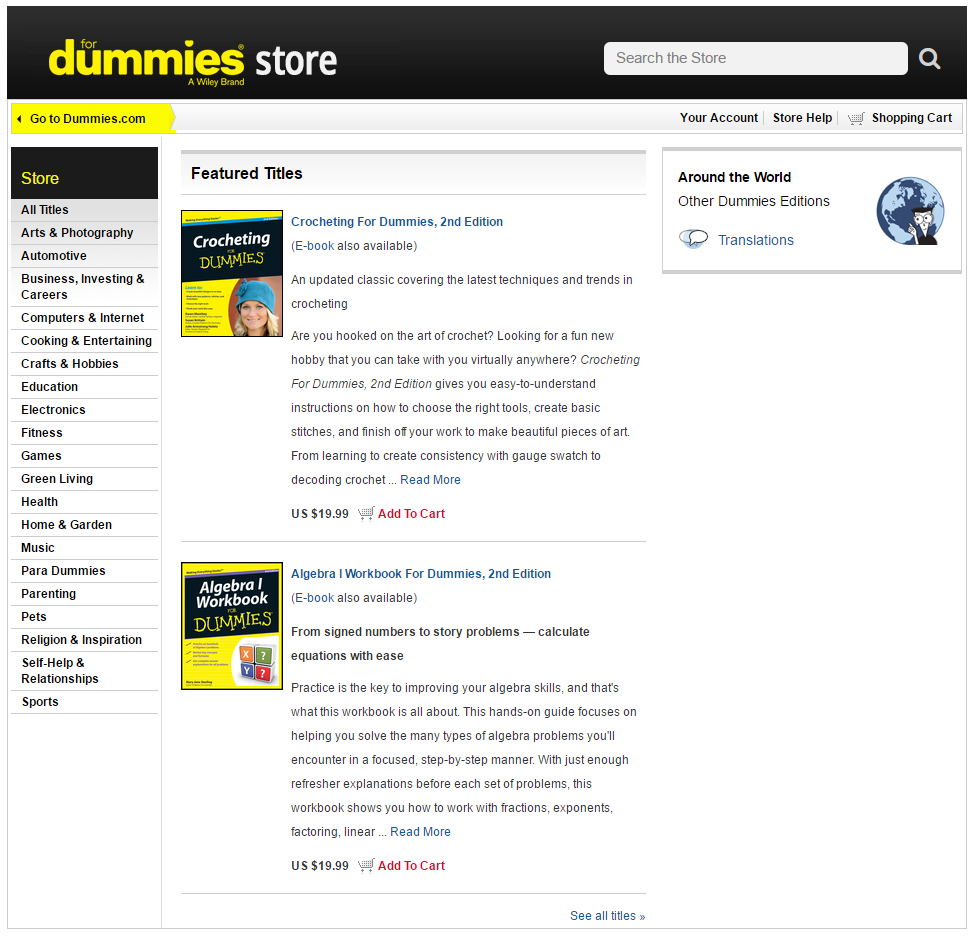975x941 pixels.
Task: Open the Green Living category
Action: click(85, 479)
